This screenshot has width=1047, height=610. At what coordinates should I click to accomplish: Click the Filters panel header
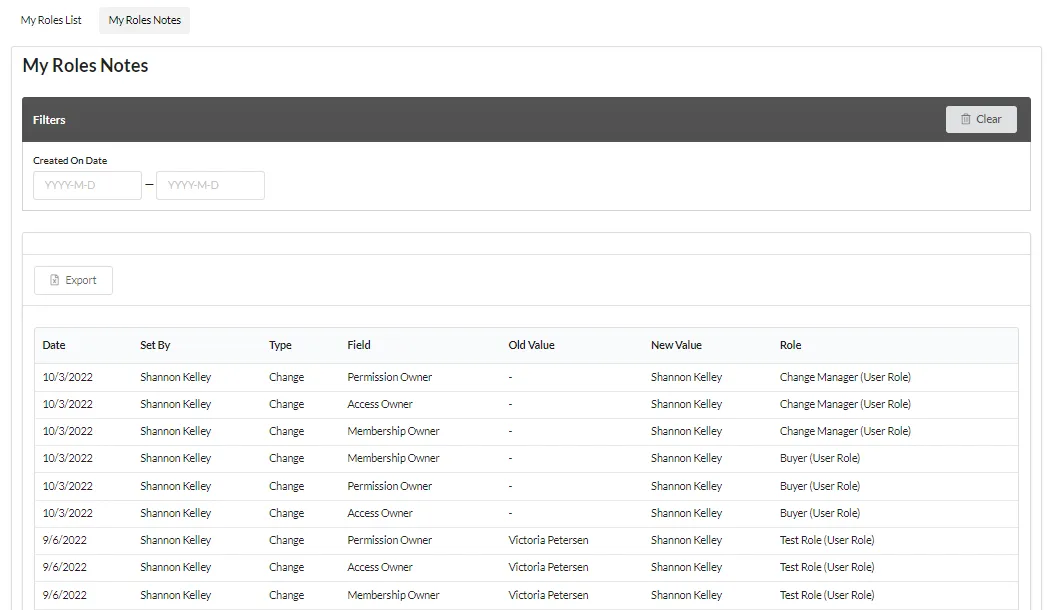pos(526,119)
